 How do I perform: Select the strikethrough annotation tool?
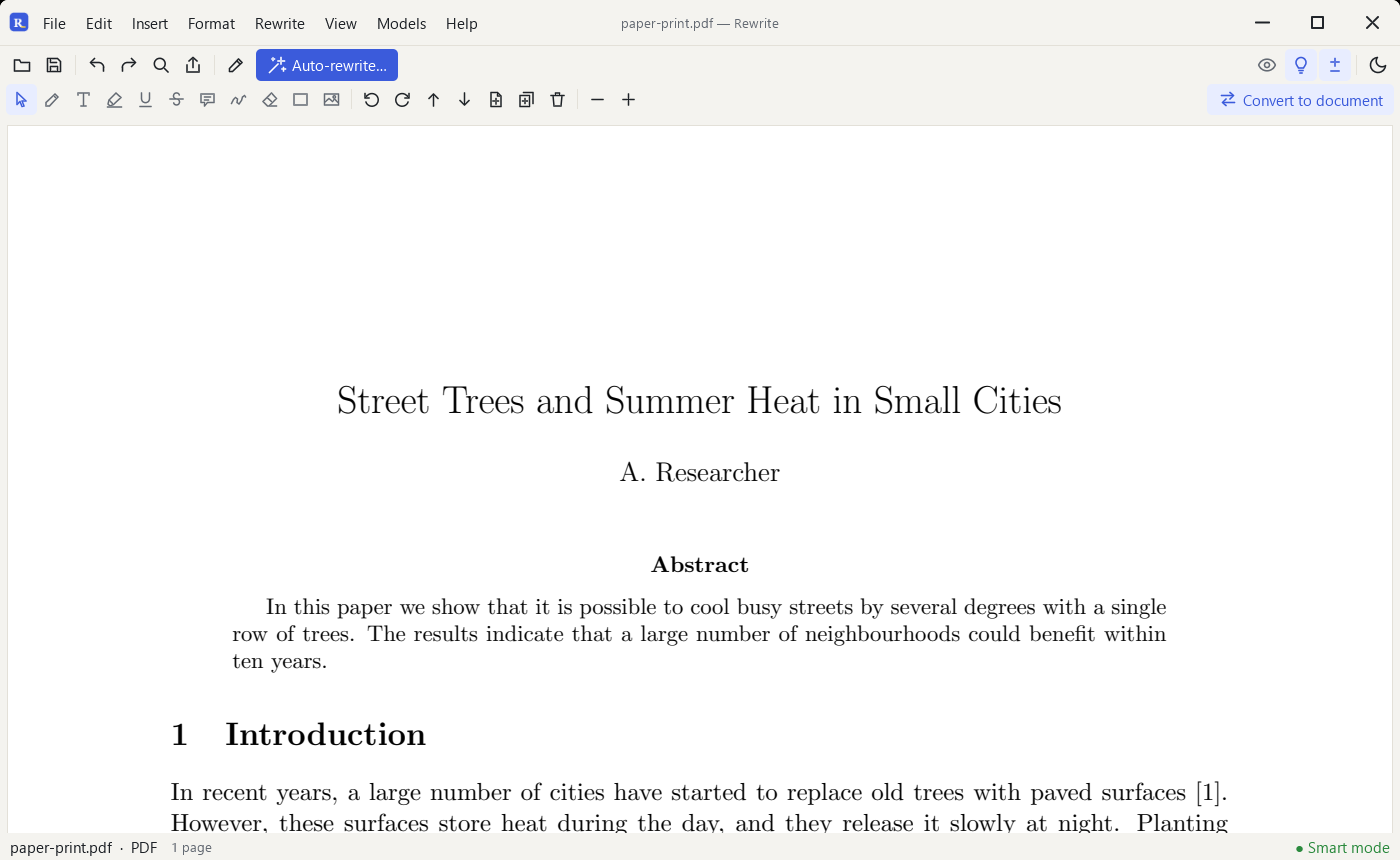tap(176, 100)
